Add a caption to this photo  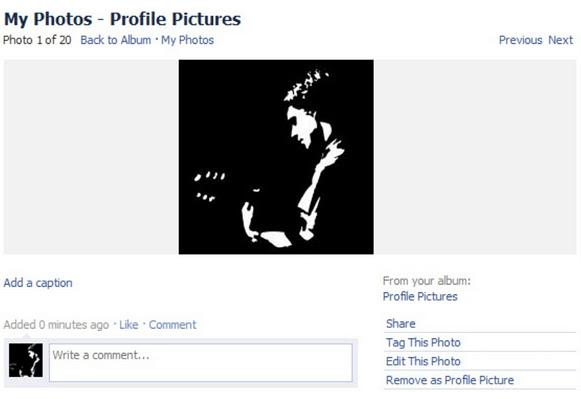point(38,283)
